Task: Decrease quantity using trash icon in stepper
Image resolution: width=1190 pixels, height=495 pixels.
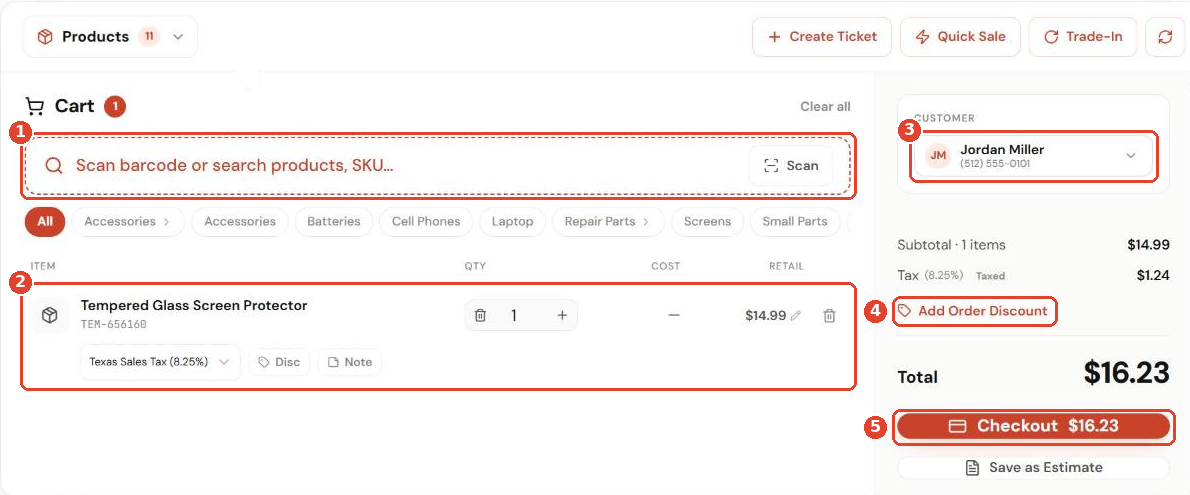Action: pyautogui.click(x=480, y=315)
